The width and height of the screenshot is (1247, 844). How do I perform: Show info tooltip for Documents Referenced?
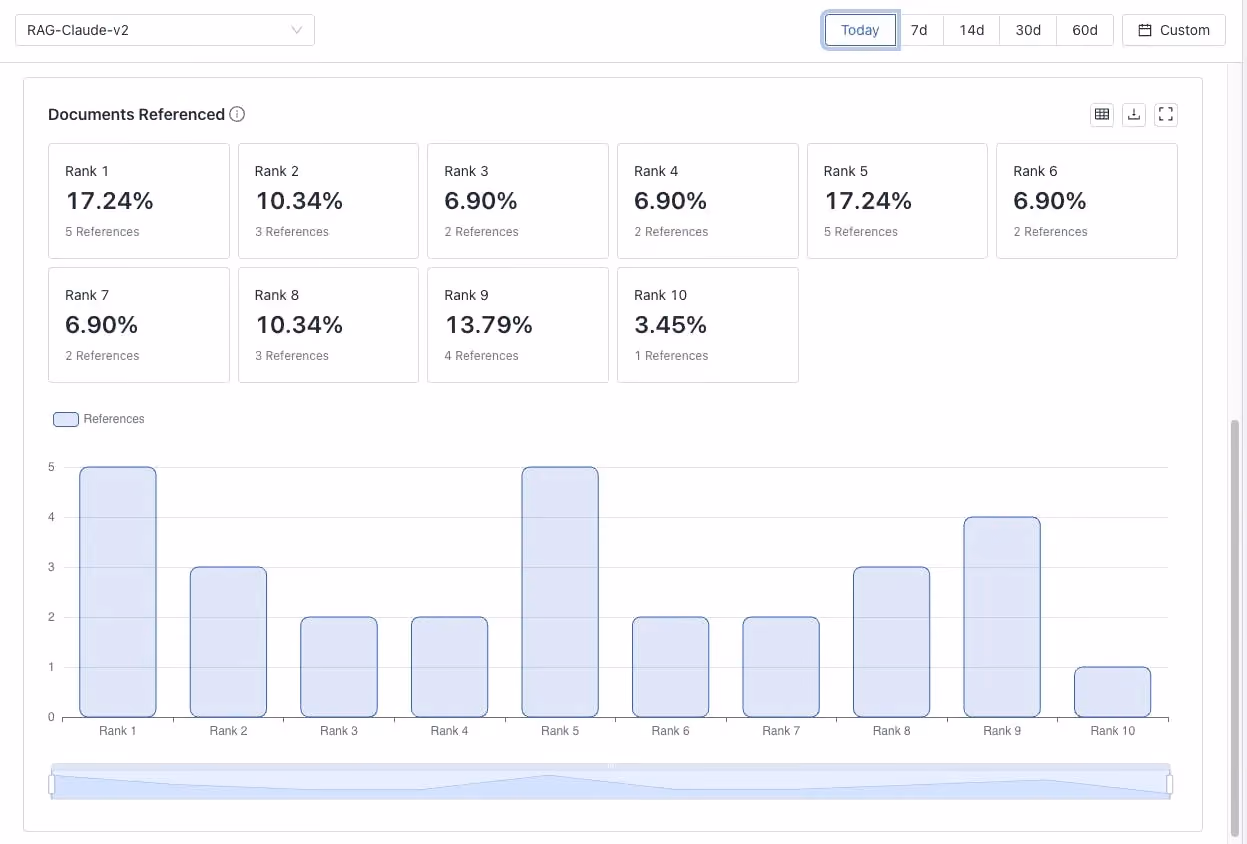[237, 114]
